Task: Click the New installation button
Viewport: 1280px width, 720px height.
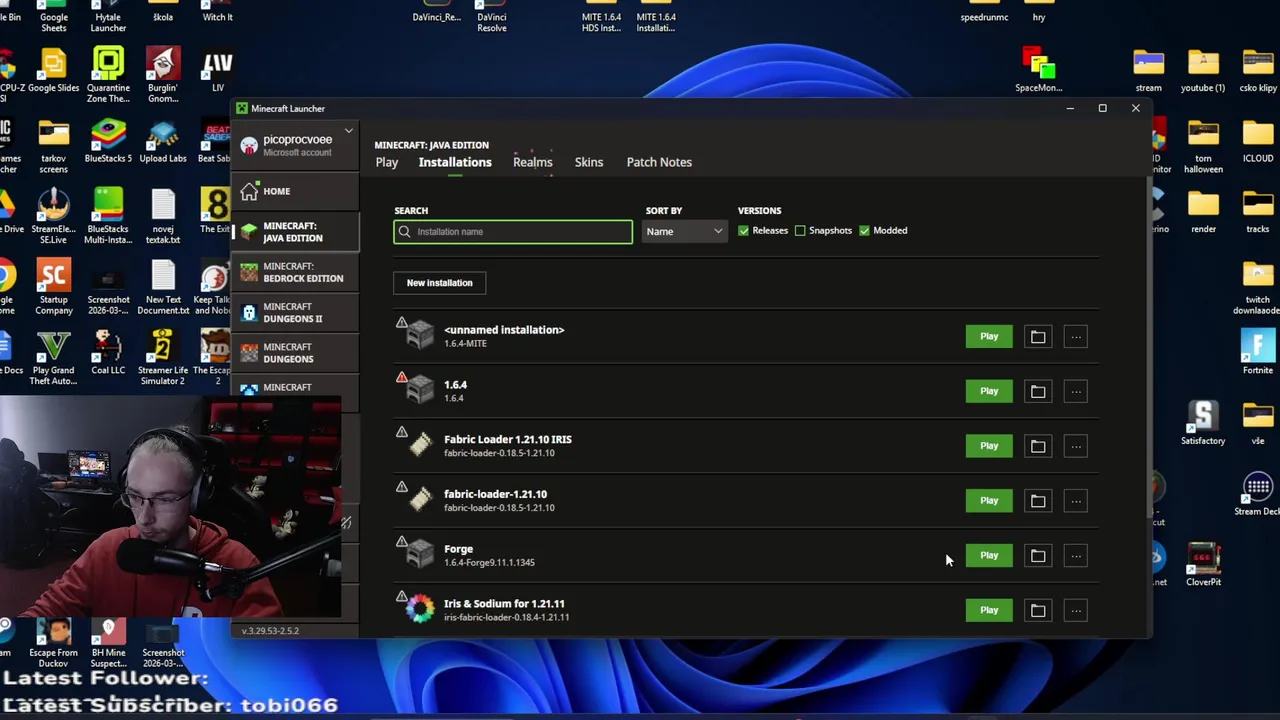Action: click(x=439, y=283)
